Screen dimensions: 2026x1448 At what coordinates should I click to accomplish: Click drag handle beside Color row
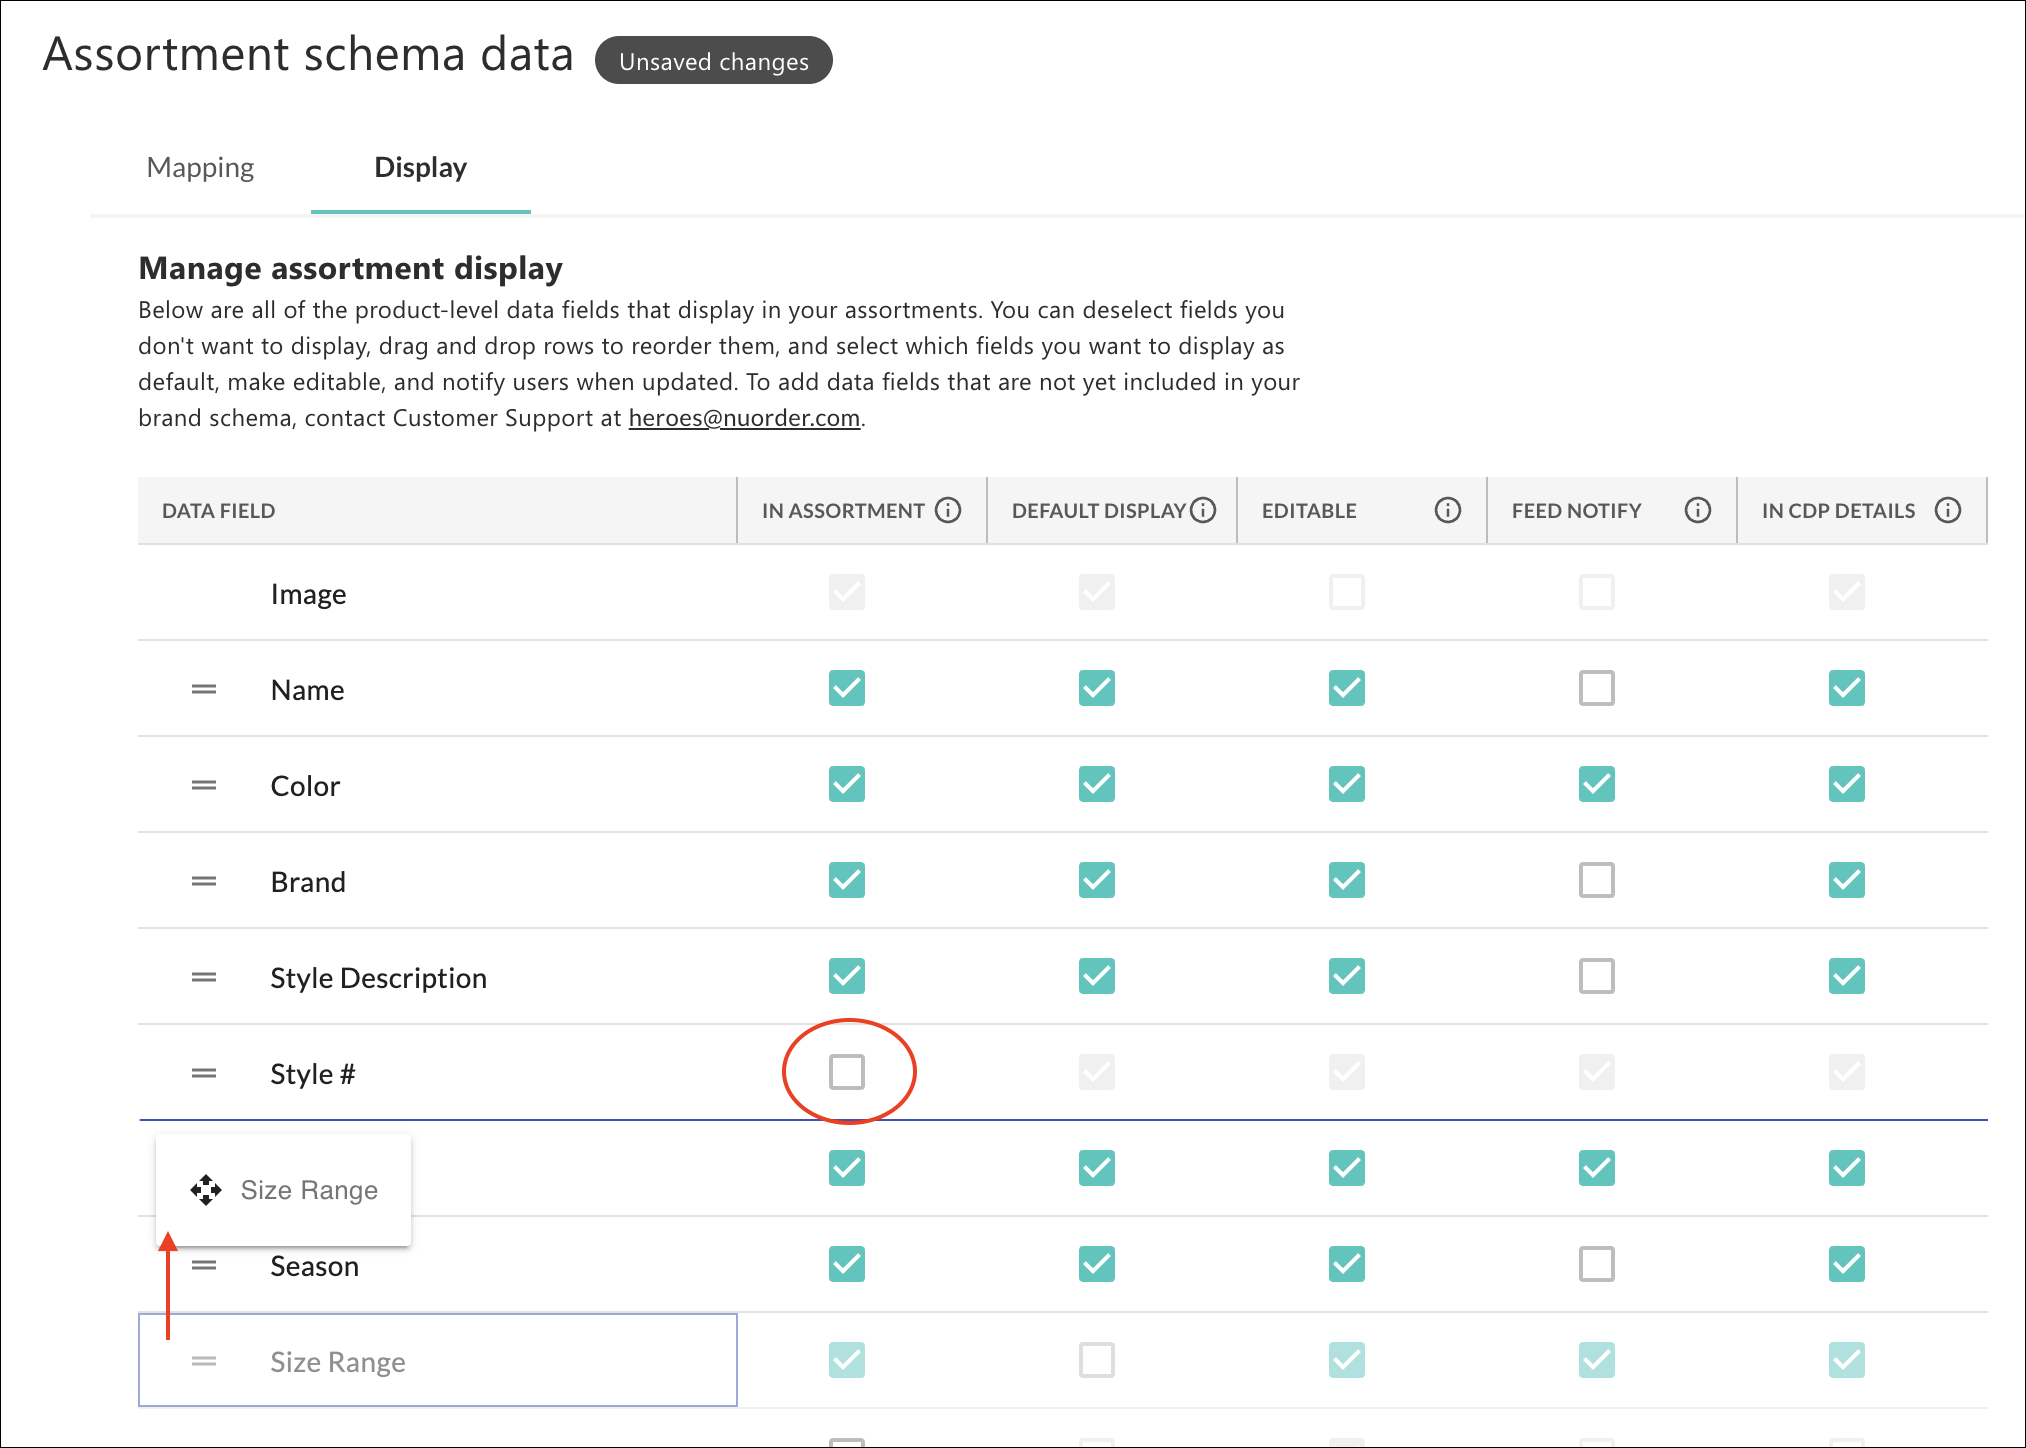[204, 786]
